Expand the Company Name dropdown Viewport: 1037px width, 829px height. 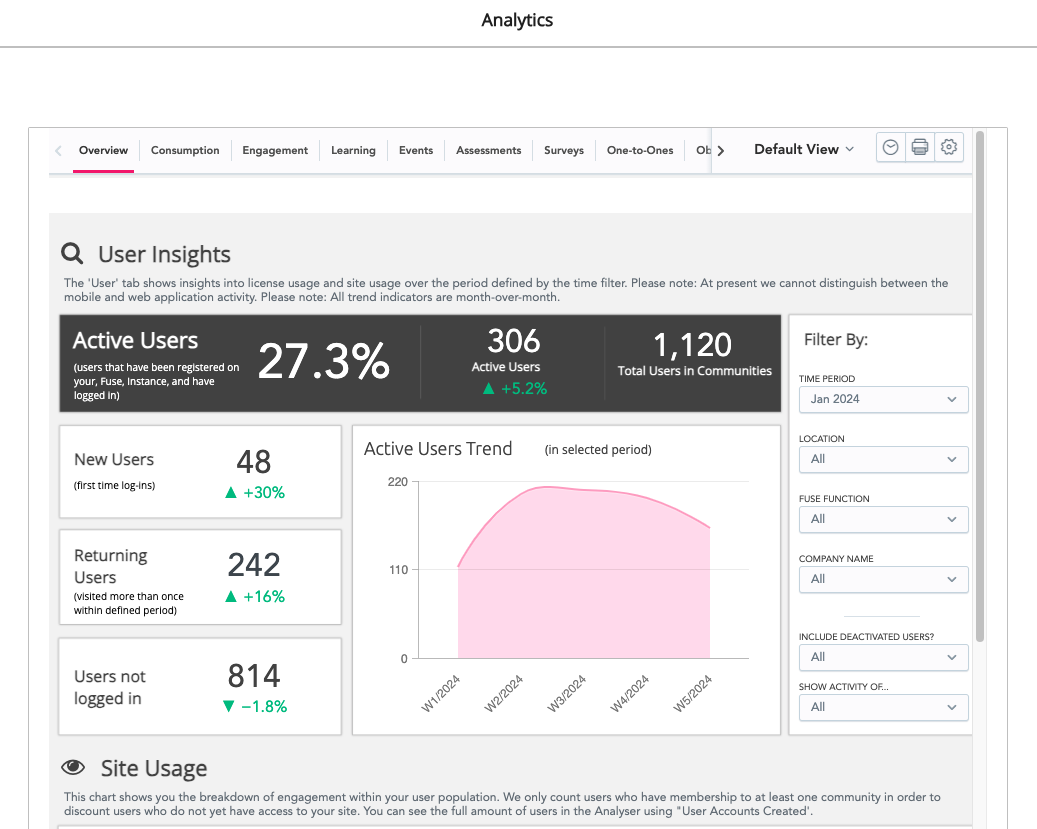pos(883,579)
